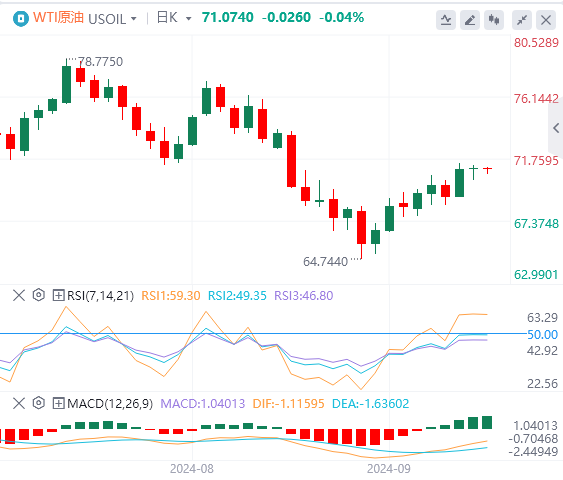Click the RSI 63.29 axis label
This screenshot has height=480, width=563.
543,317
